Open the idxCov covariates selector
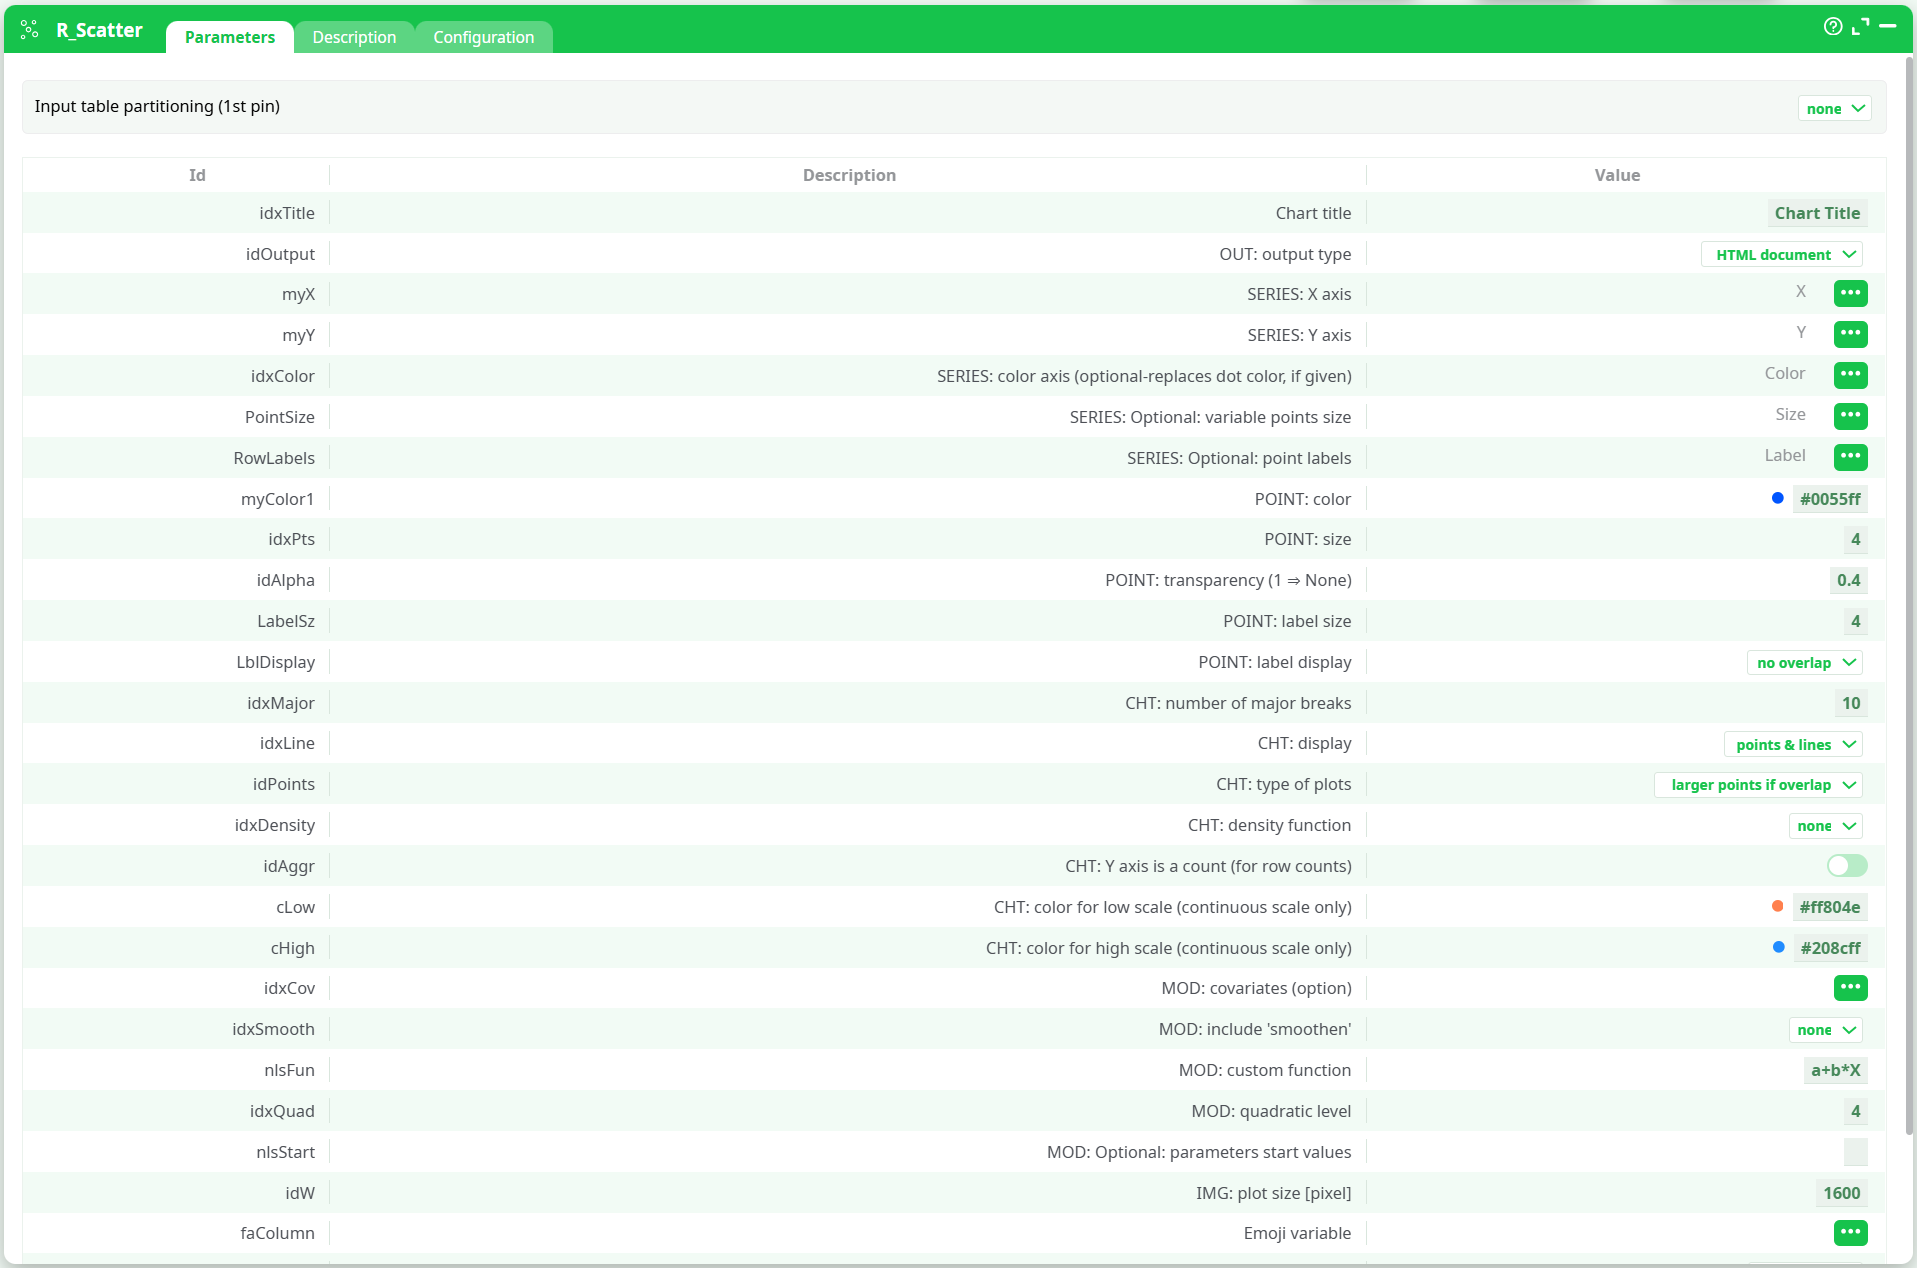Image resolution: width=1917 pixels, height=1268 pixels. tap(1850, 988)
